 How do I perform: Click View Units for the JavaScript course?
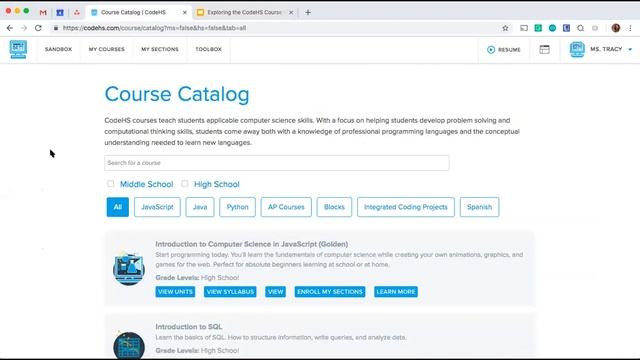[x=175, y=291]
